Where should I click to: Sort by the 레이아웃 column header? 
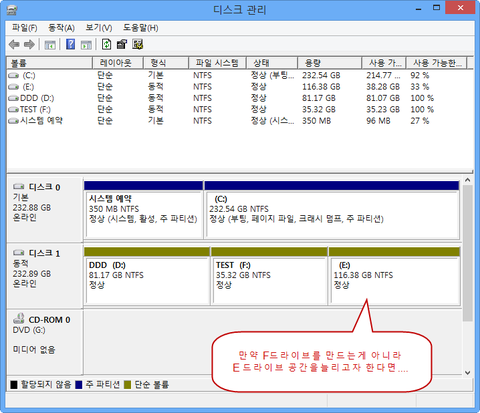click(118, 63)
